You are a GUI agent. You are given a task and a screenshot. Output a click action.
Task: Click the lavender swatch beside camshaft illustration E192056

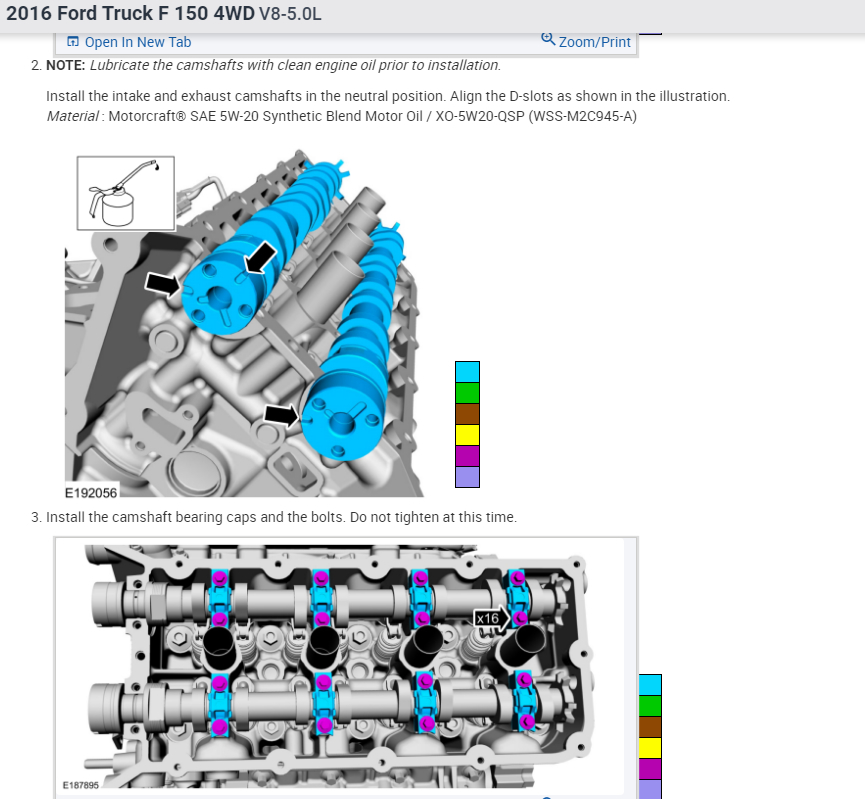point(467,477)
